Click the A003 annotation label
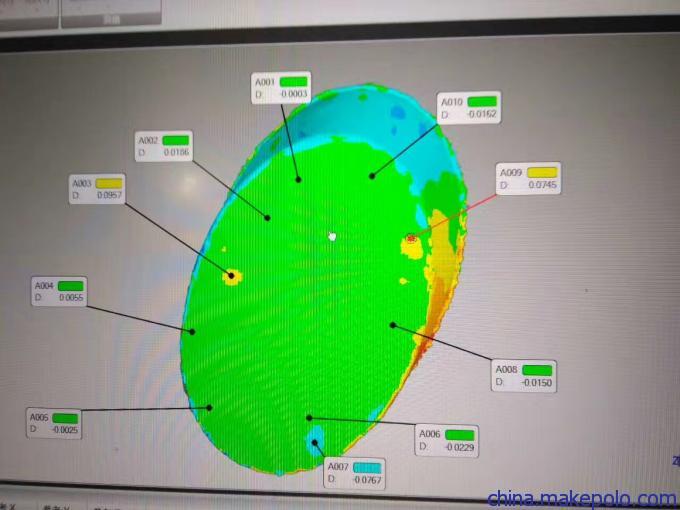Image resolution: width=680 pixels, height=510 pixels. (97, 189)
